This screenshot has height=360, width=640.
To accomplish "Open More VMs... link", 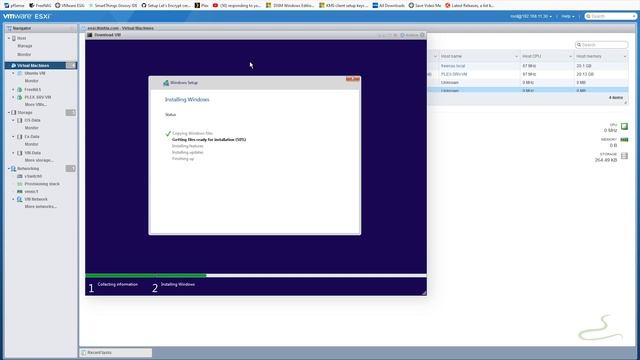I will coord(36,104).
